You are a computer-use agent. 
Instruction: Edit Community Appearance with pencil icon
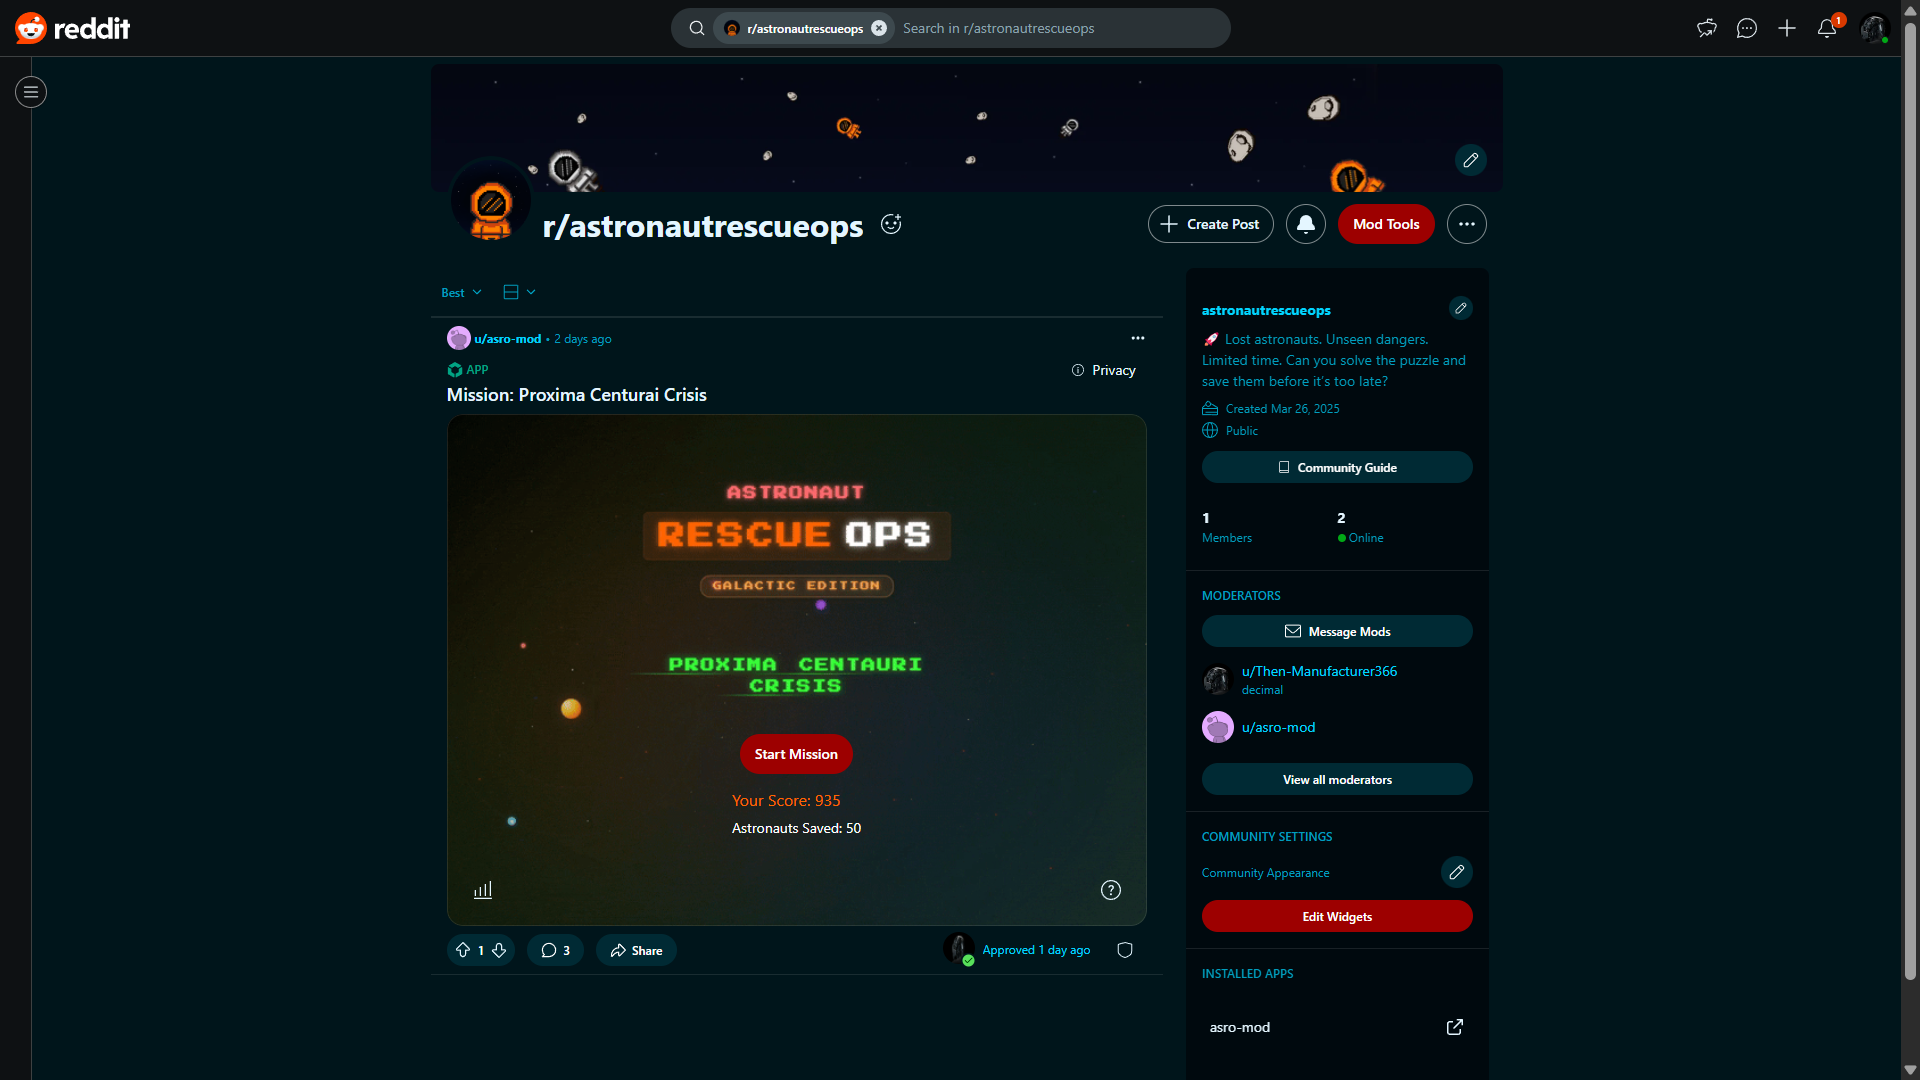[x=1456, y=872]
